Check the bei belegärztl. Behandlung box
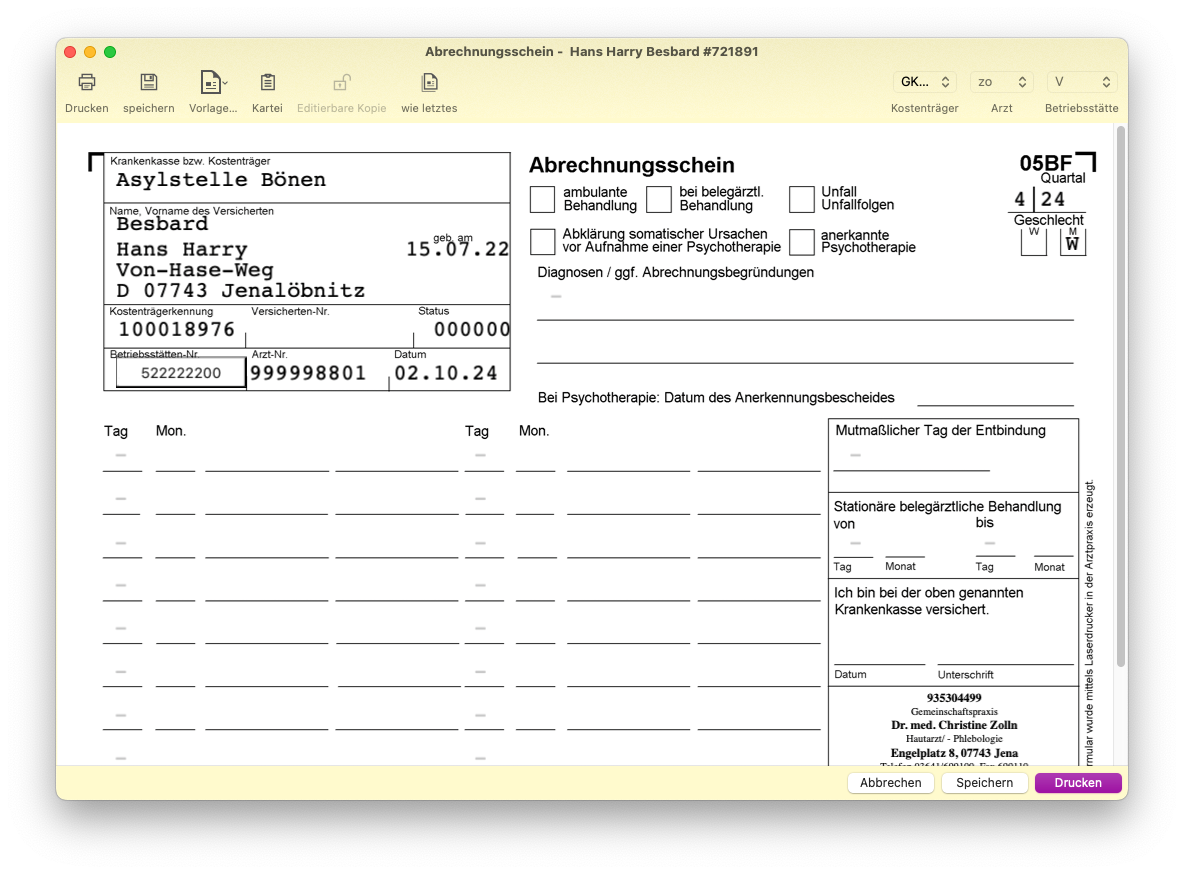The image size is (1184, 874). tap(658, 199)
